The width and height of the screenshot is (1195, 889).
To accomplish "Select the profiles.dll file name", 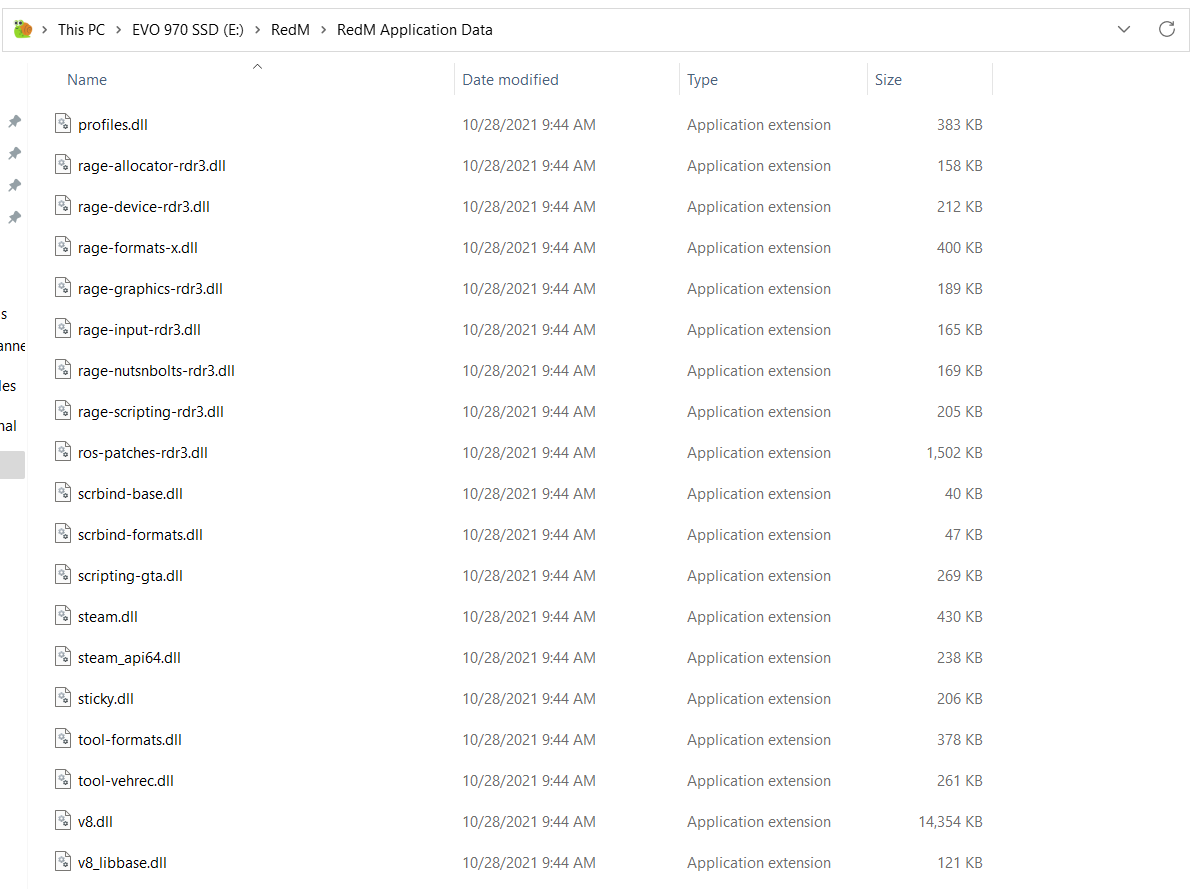I will click(x=113, y=125).
